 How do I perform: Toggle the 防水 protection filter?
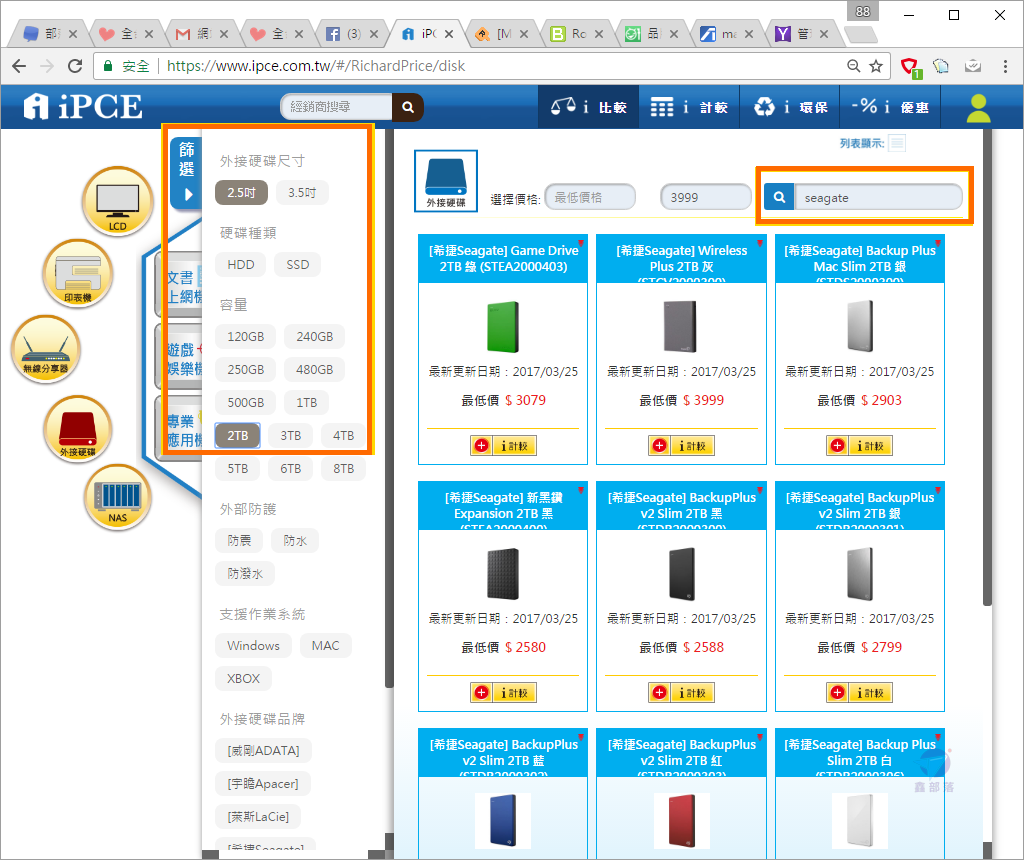tap(295, 541)
